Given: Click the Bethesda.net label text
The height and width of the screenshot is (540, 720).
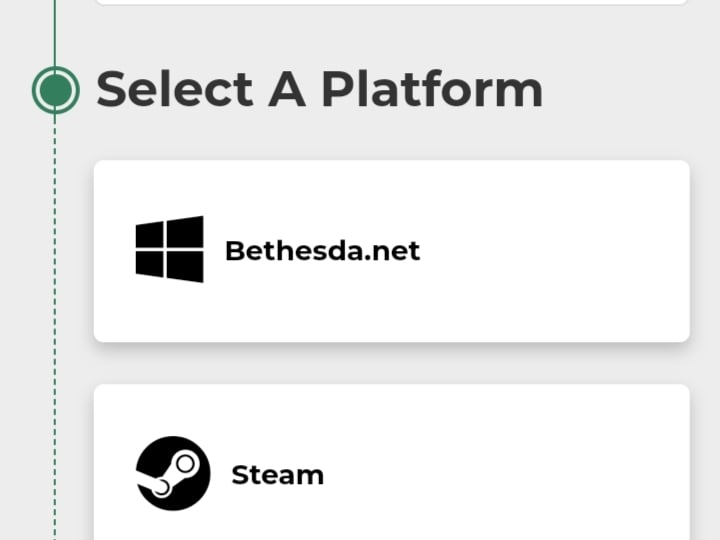Looking at the screenshot, I should 322,251.
